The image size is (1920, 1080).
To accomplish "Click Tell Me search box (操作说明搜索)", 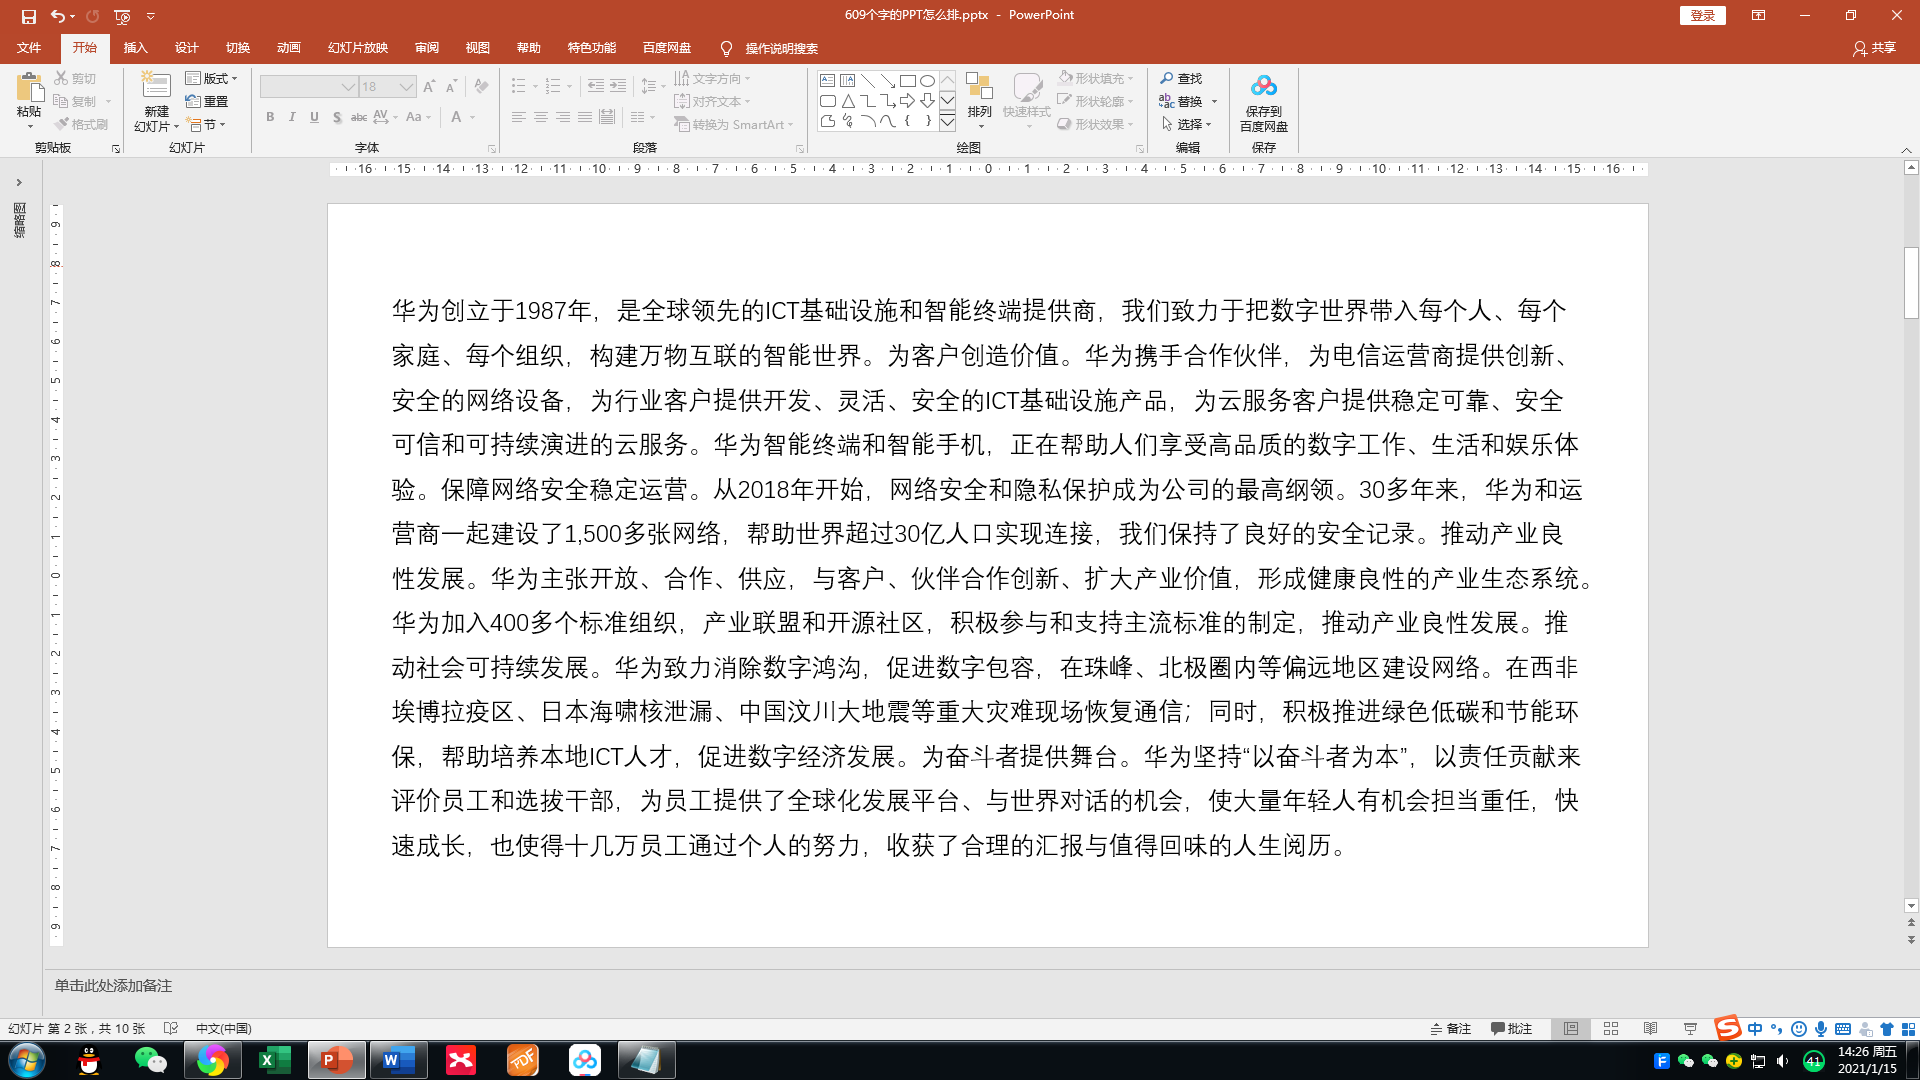I will point(768,48).
